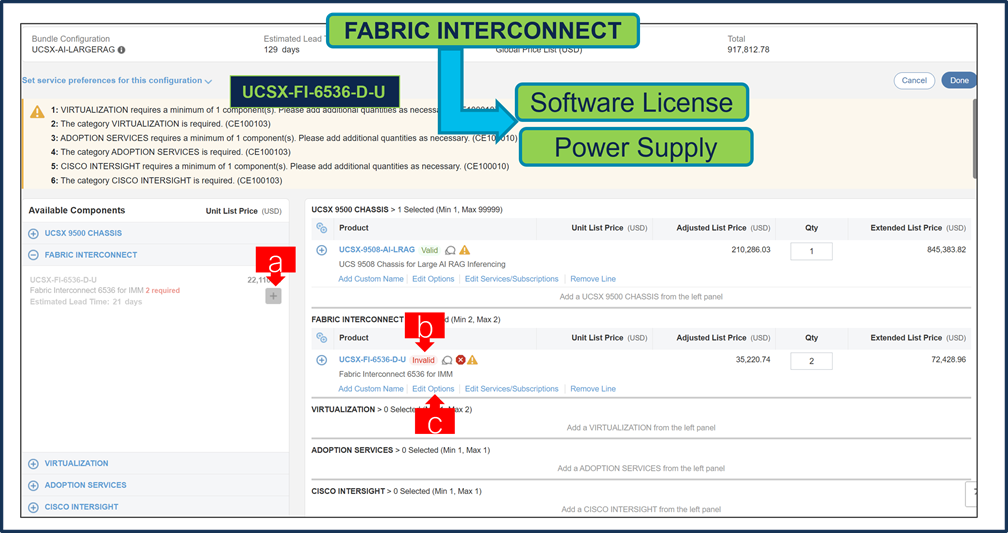The height and width of the screenshot is (533, 1008).
Task: Click the Invalid status badge
Action: 423,360
